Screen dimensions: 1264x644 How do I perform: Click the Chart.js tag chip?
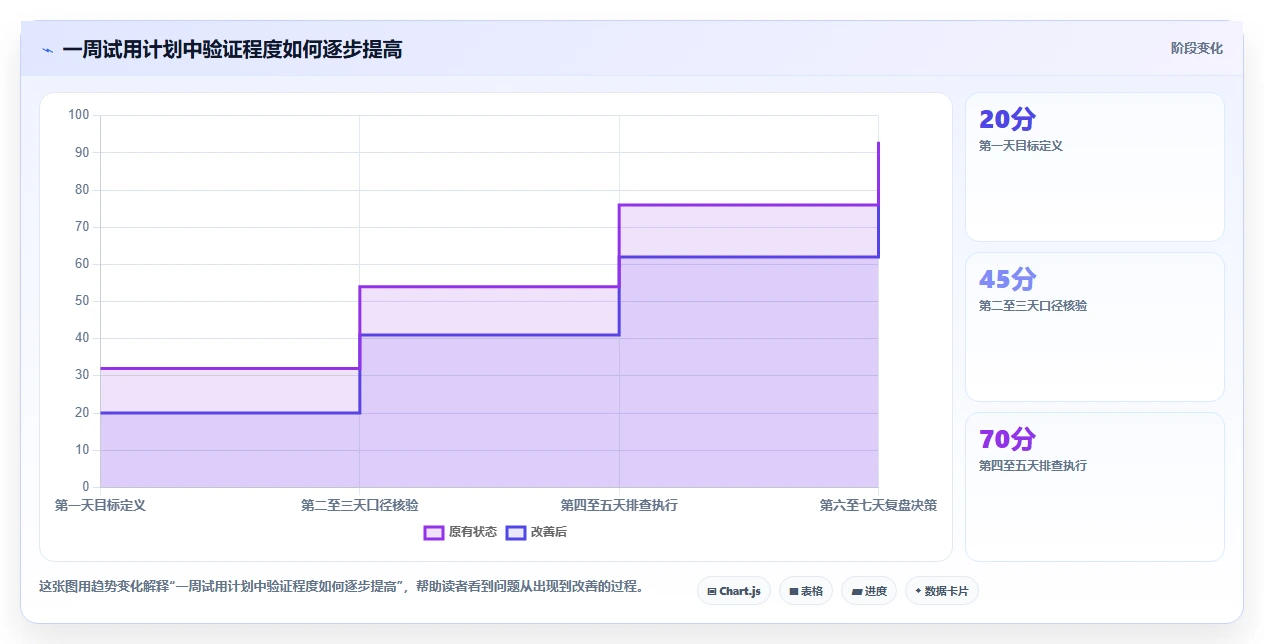click(734, 591)
